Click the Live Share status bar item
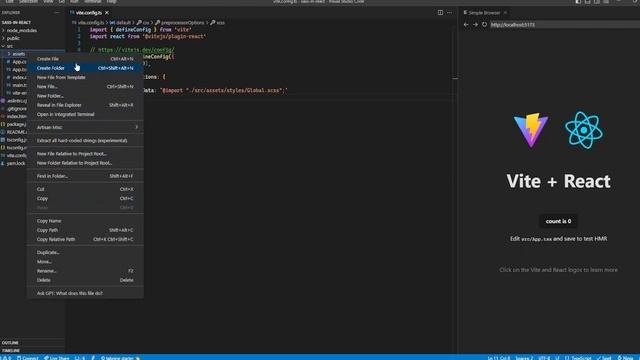The width and height of the screenshot is (640, 360). tap(56, 358)
